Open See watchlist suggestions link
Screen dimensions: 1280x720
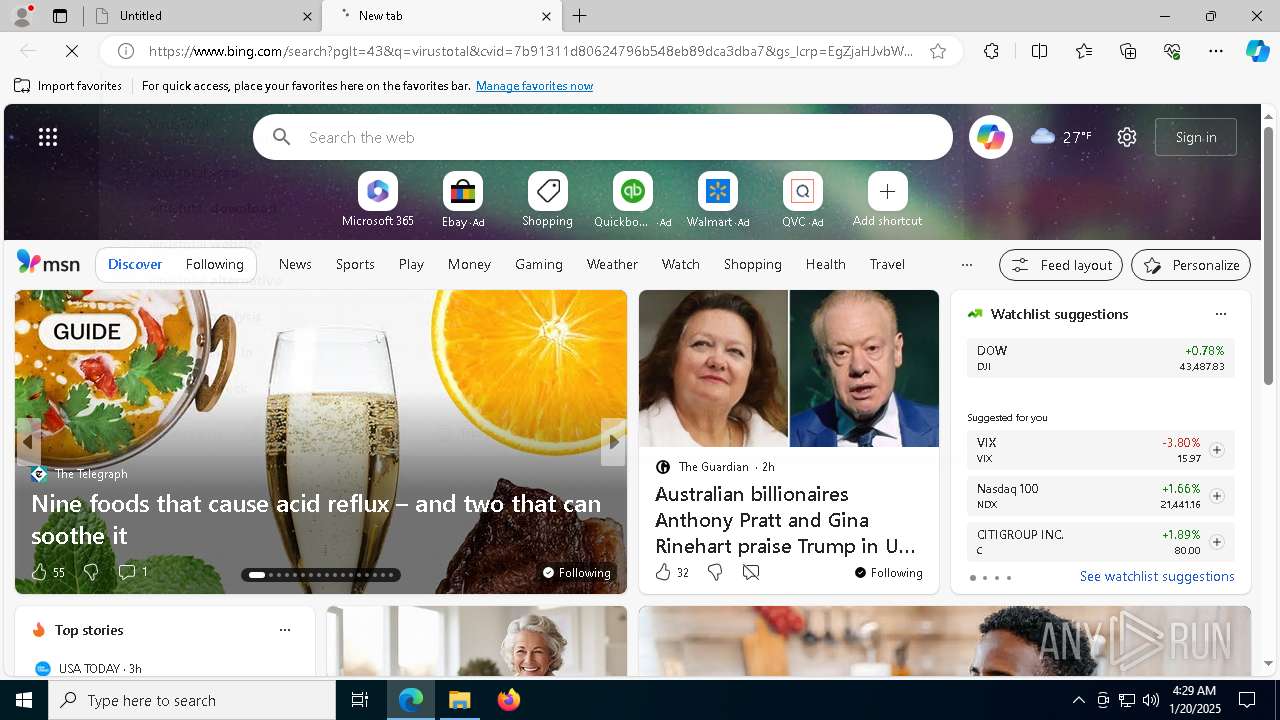[x=1157, y=576]
